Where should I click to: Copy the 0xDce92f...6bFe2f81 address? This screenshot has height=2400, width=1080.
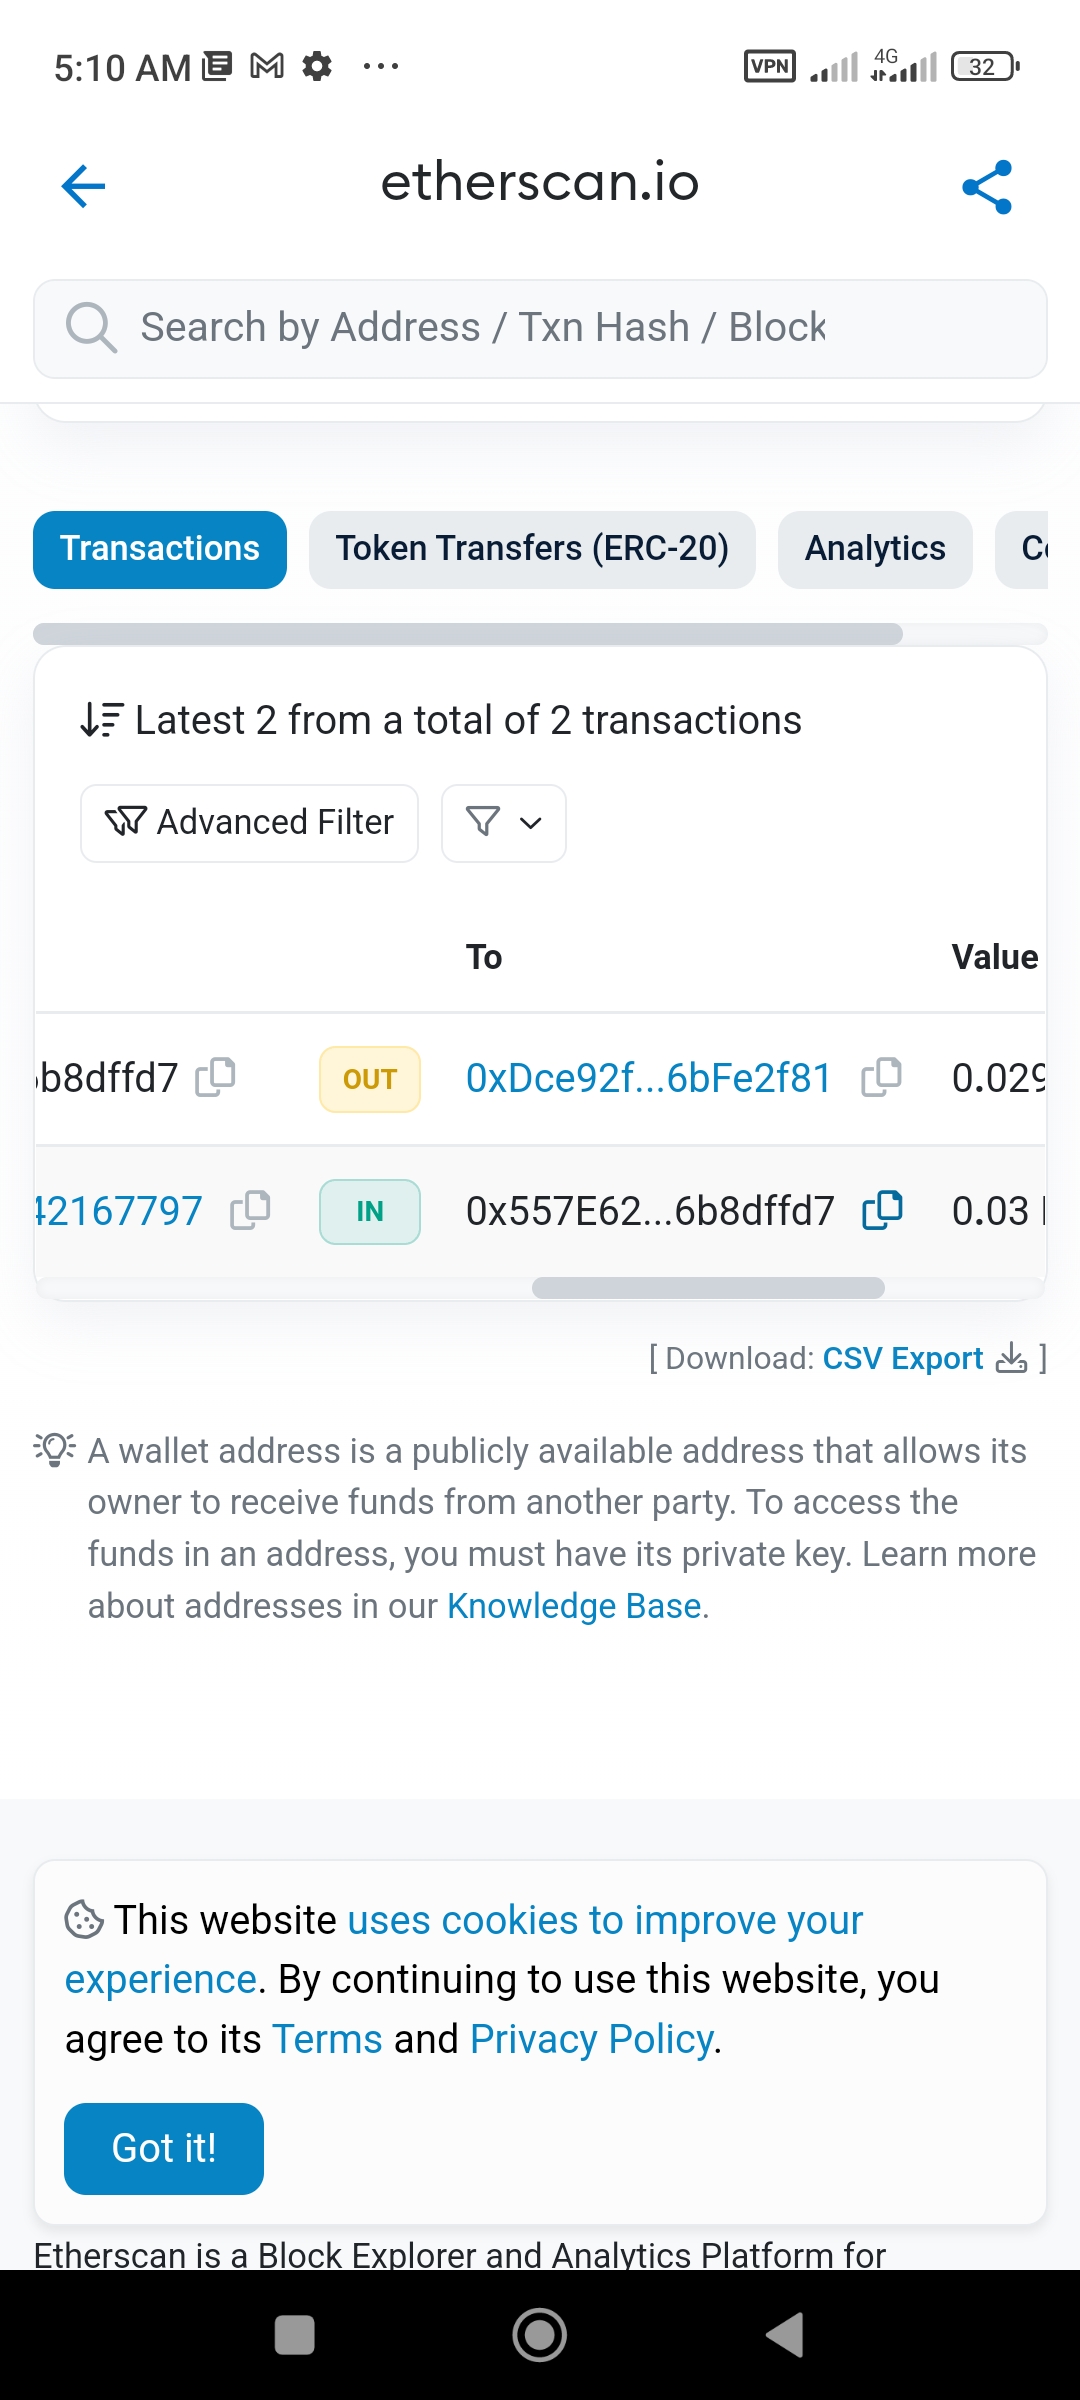coord(881,1077)
